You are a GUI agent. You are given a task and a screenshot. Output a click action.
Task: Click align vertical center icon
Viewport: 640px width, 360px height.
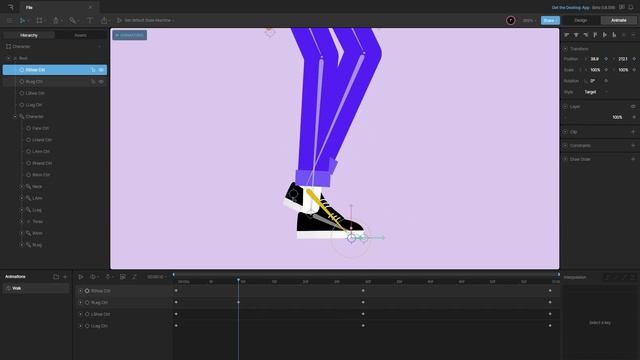(x=604, y=36)
